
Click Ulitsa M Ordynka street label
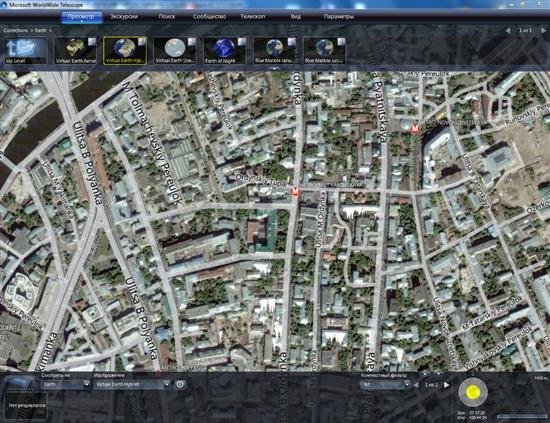coord(322,220)
